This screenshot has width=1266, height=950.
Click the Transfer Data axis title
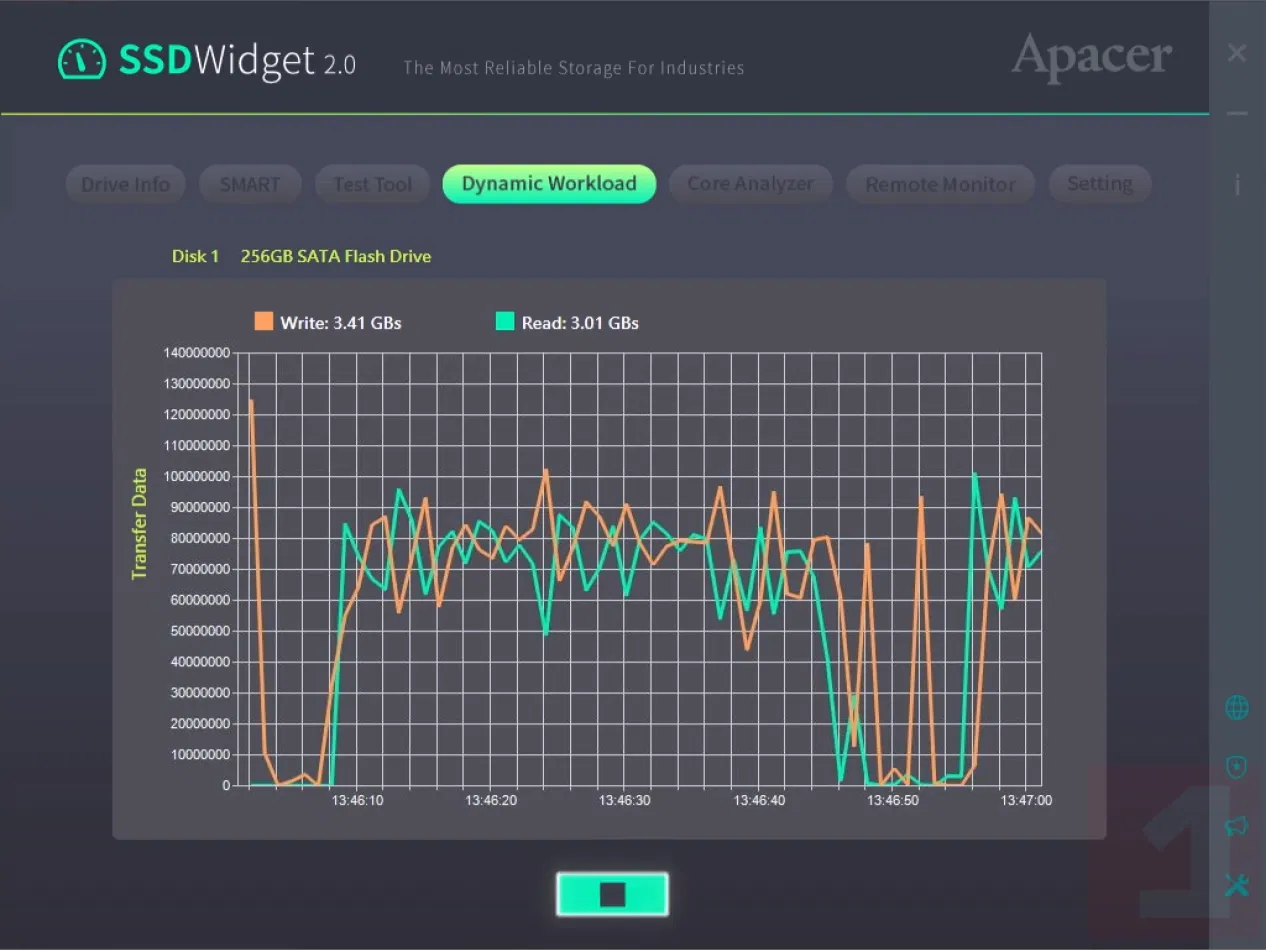139,524
